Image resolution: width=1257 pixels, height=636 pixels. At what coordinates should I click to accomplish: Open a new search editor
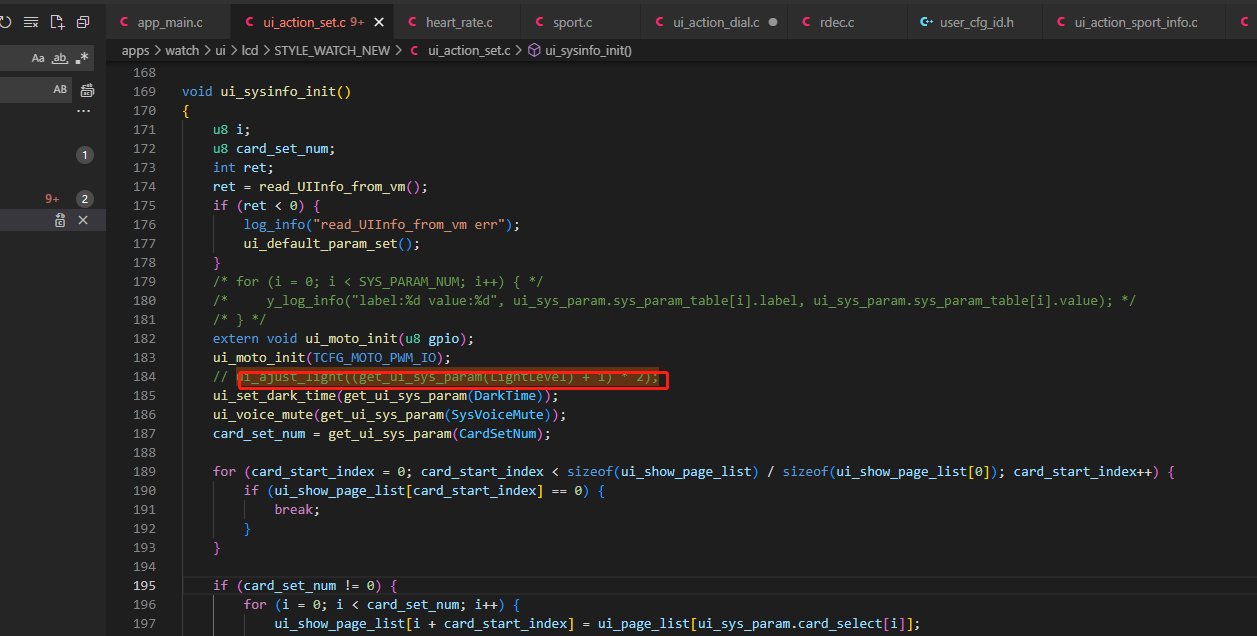pyautogui.click(x=57, y=21)
